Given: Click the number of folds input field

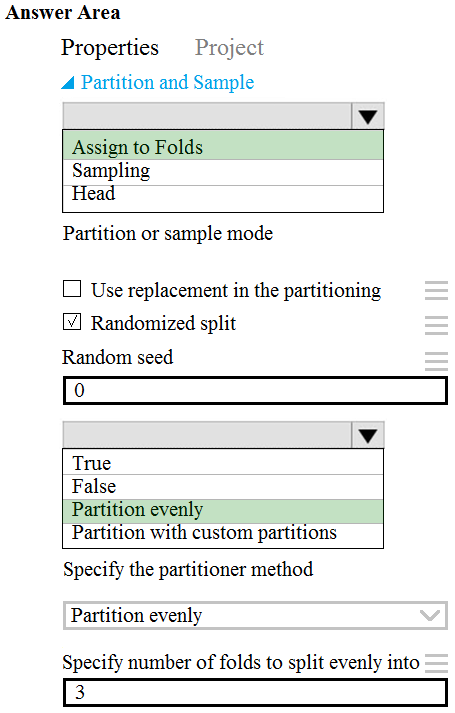Looking at the screenshot, I should [x=255, y=693].
